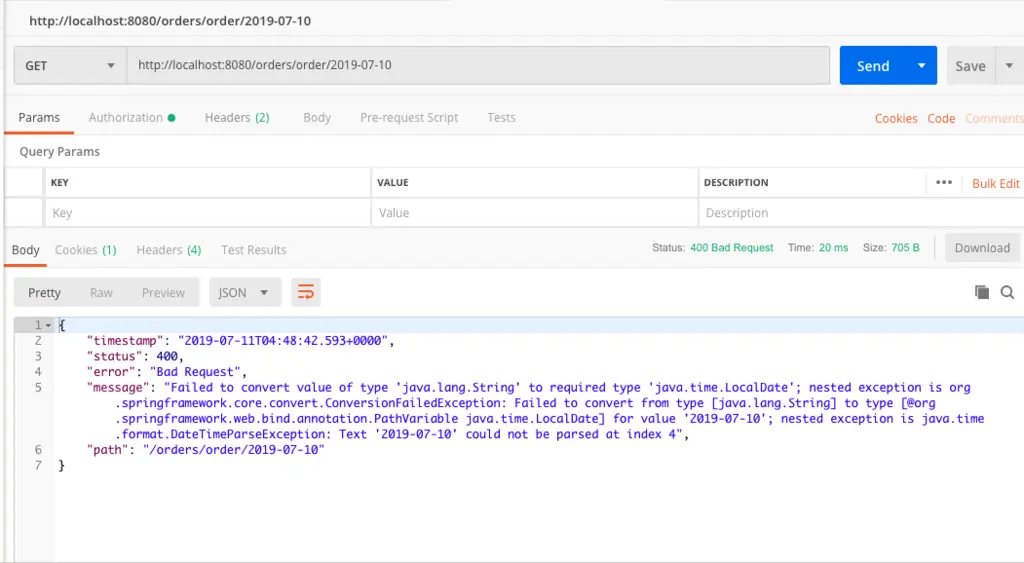Open response Headers (4) tab

[x=168, y=249]
